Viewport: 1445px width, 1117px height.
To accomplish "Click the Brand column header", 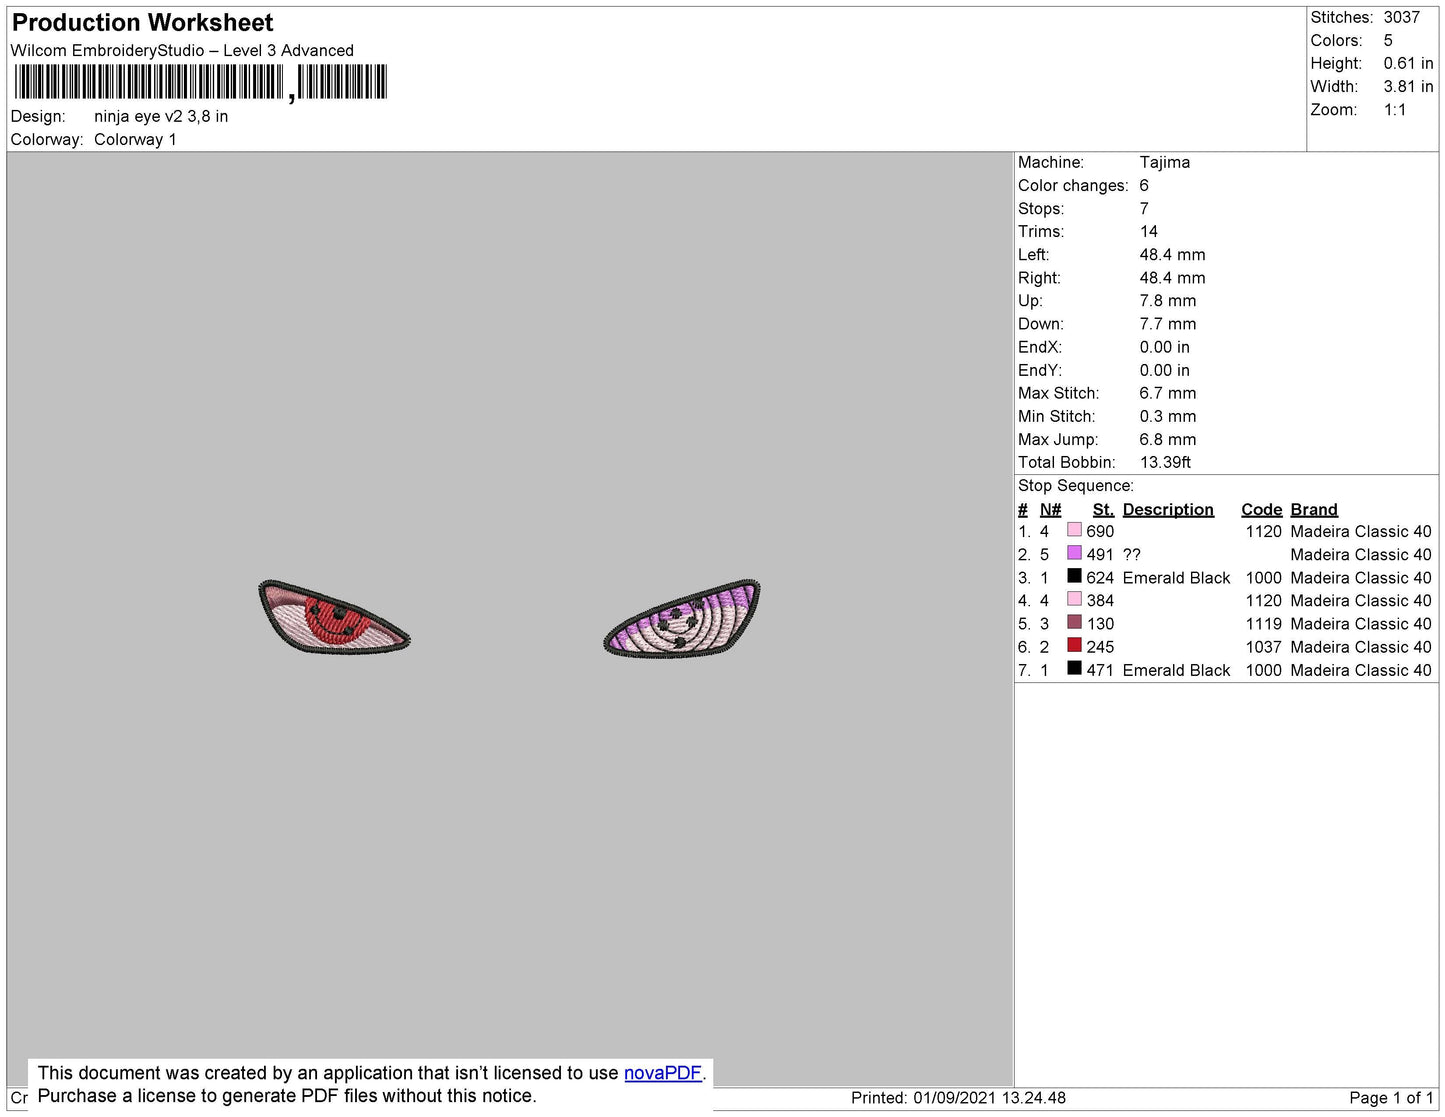I will click(x=1314, y=509).
